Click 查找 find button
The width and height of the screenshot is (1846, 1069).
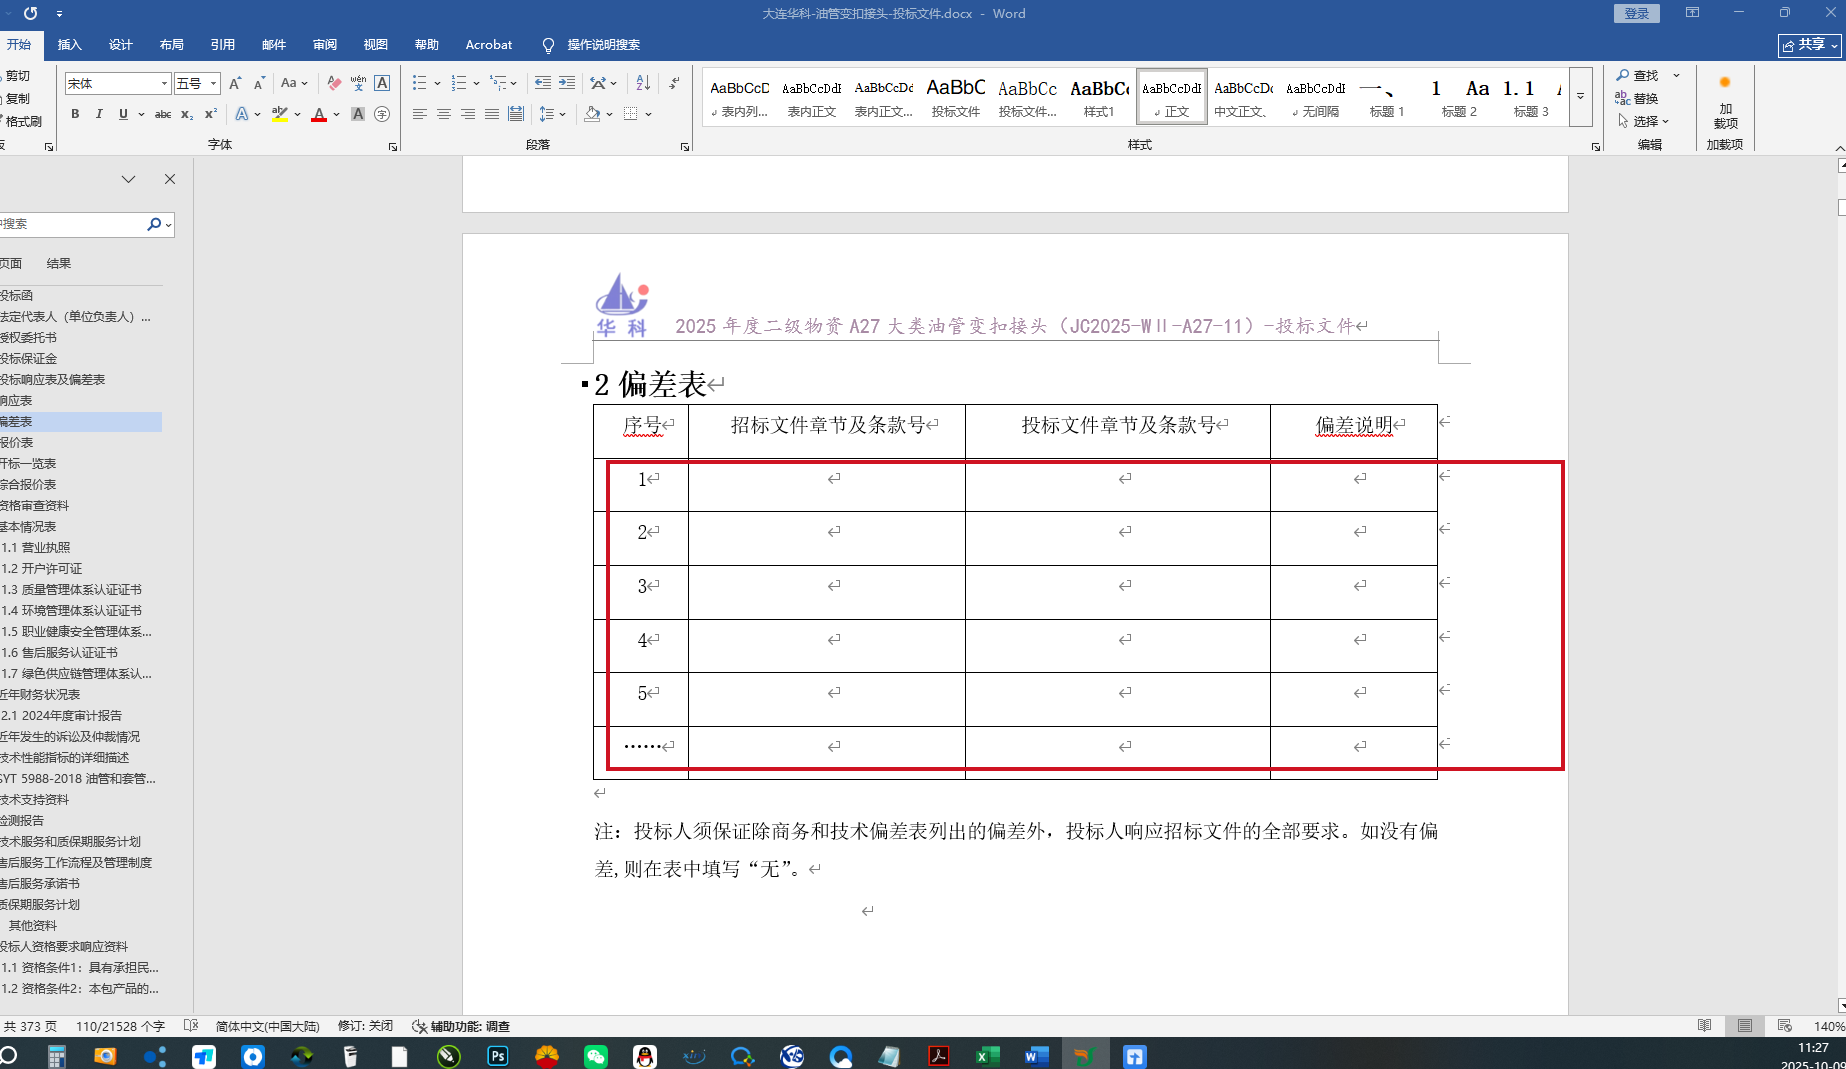pos(1638,75)
